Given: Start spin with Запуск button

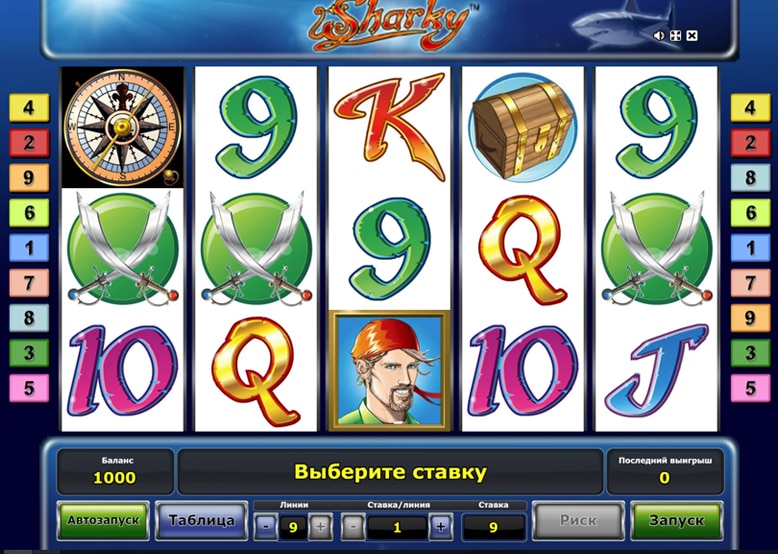Looking at the screenshot, I should (x=676, y=521).
